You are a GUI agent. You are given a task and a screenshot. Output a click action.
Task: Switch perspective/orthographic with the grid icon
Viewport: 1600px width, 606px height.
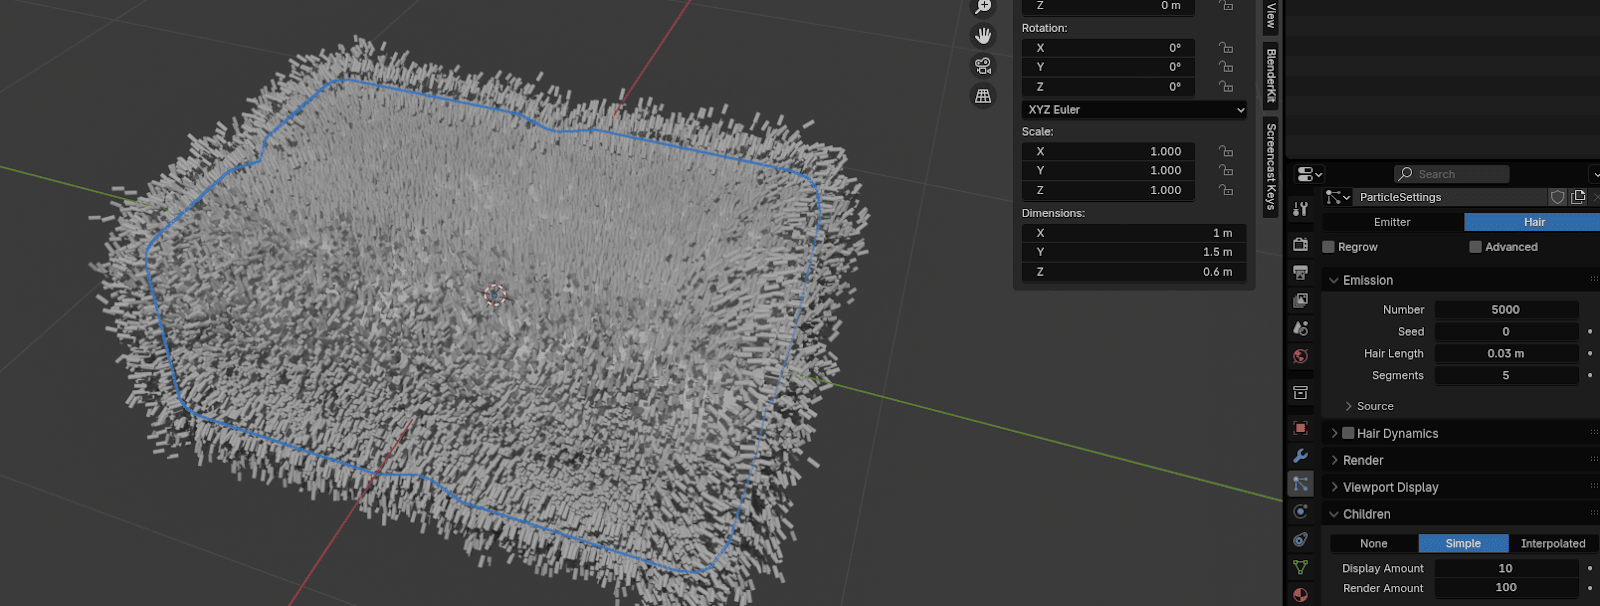pos(983,96)
